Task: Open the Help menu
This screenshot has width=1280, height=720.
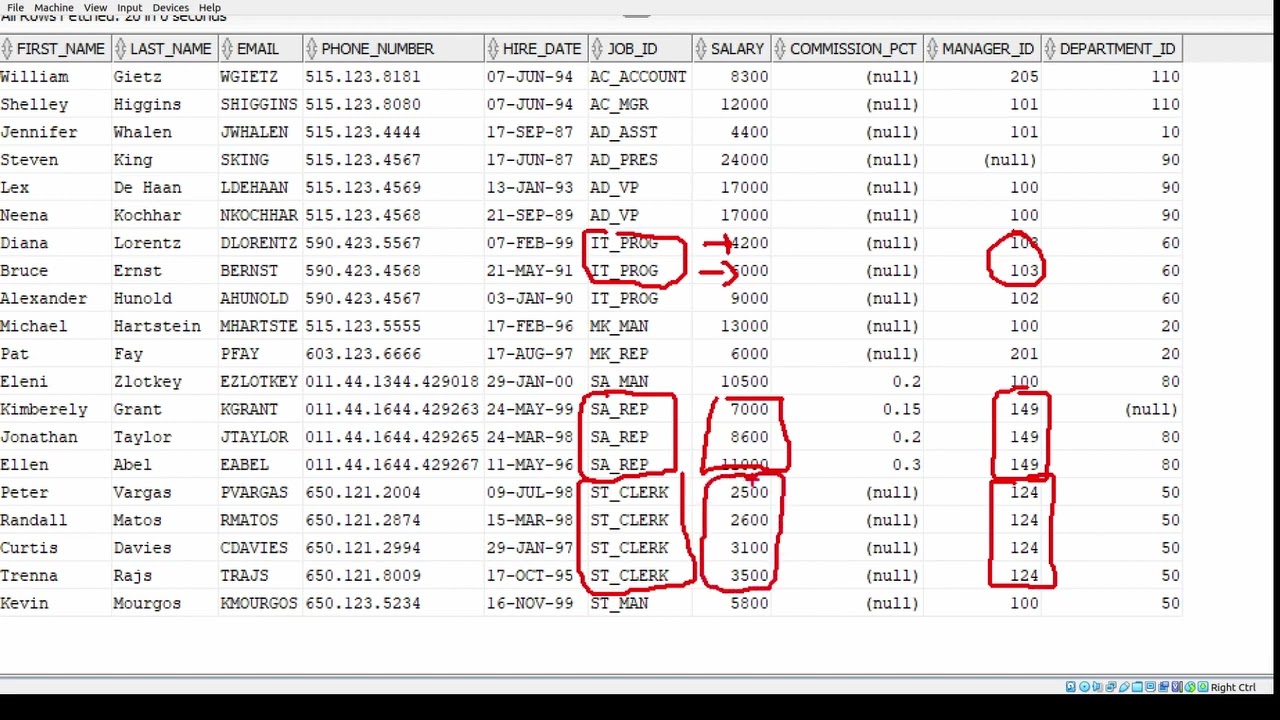Action: point(210,7)
